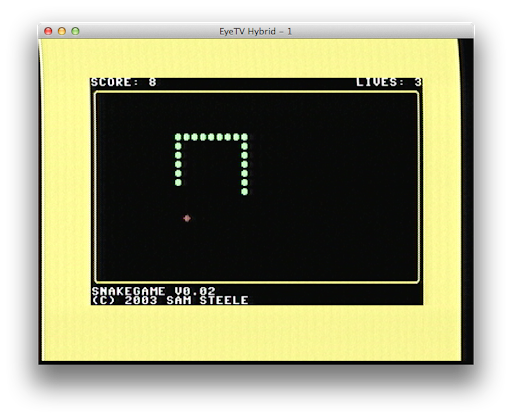Click the EyeTV Hybrid – 1 window title

tap(255, 31)
